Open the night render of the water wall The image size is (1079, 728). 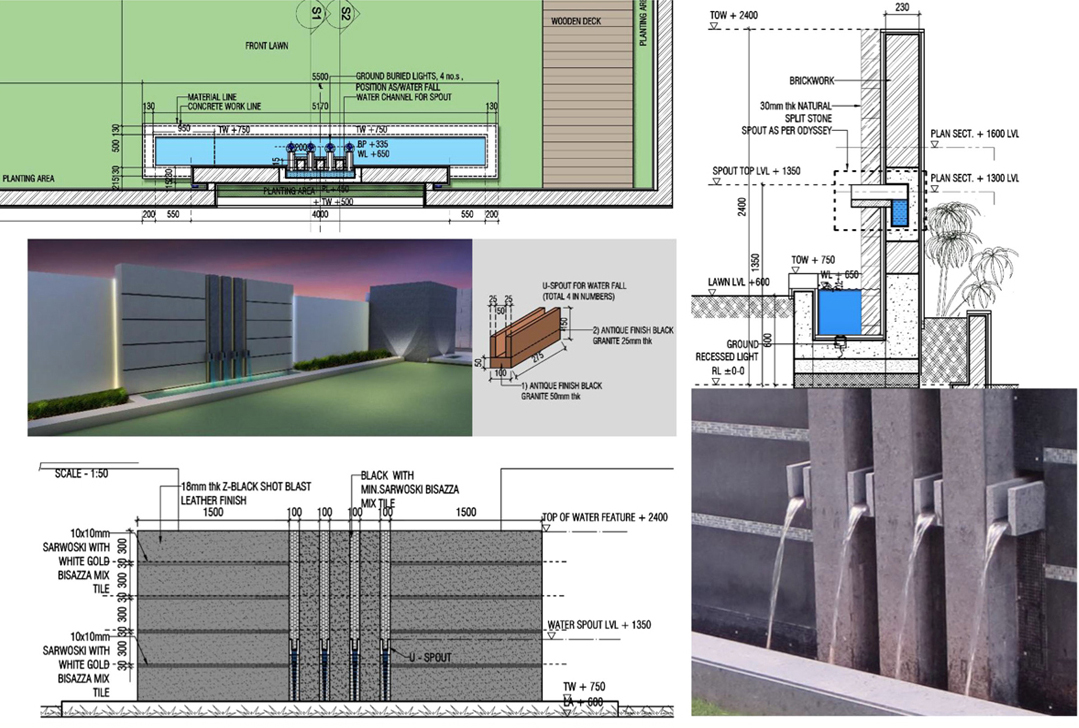point(250,337)
